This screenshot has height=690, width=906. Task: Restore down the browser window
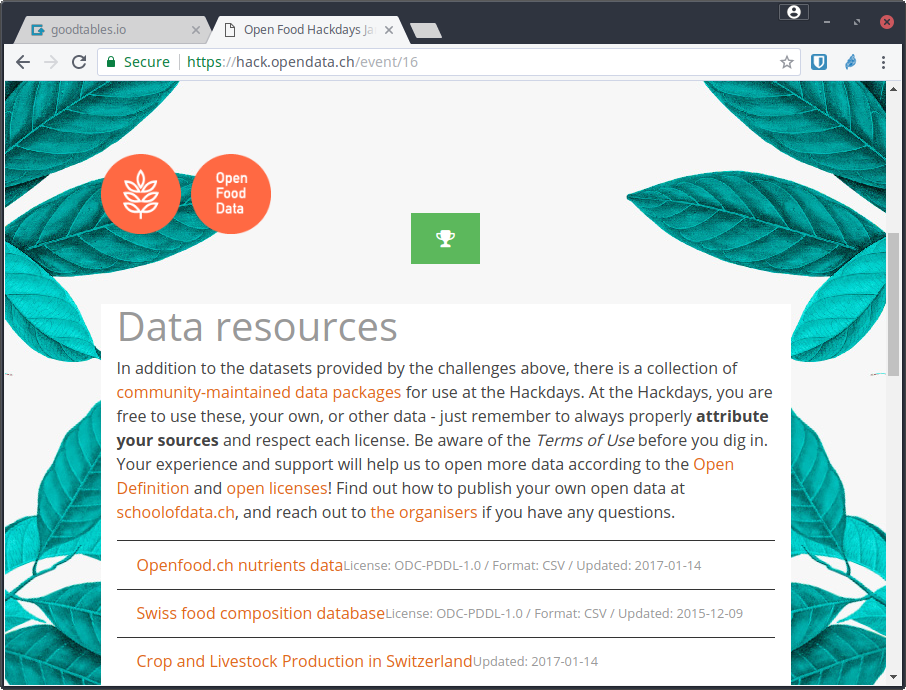(856, 22)
